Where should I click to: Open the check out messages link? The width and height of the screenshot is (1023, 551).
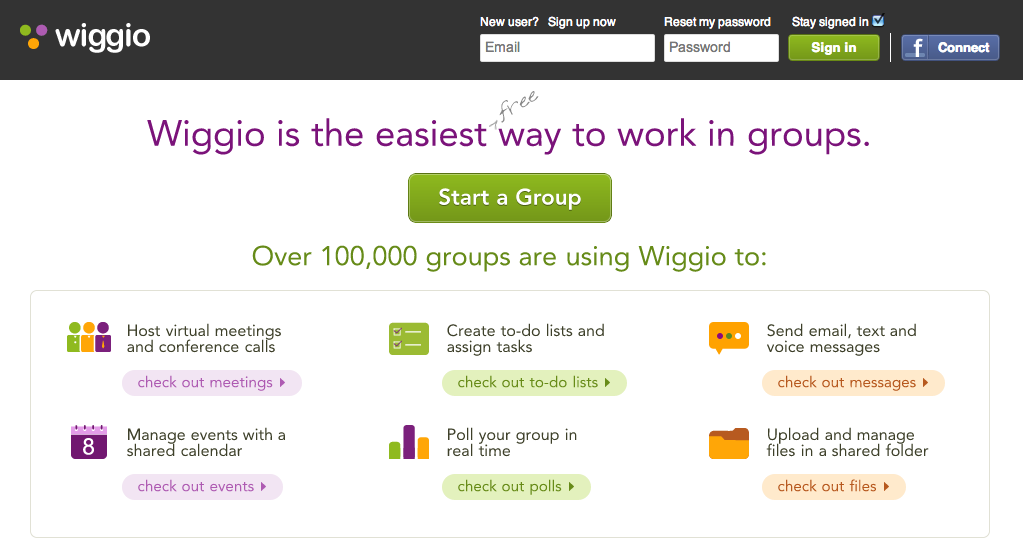(853, 383)
